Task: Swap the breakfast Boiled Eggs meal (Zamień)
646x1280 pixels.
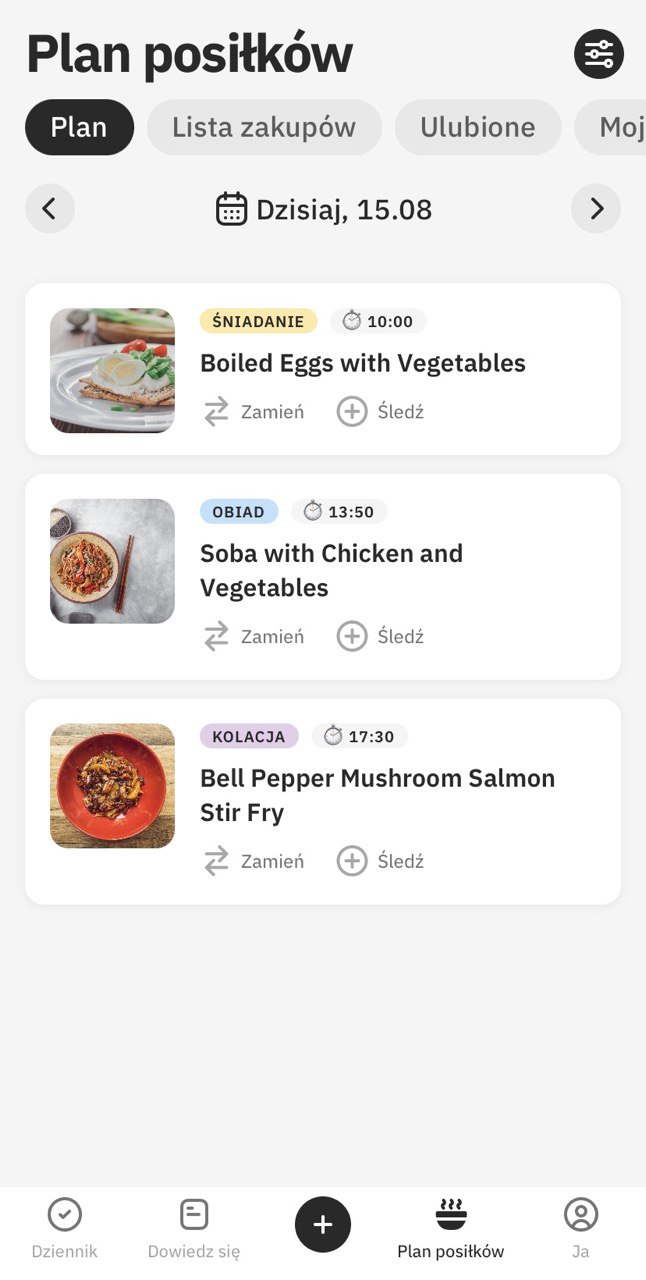Action: 254,411
